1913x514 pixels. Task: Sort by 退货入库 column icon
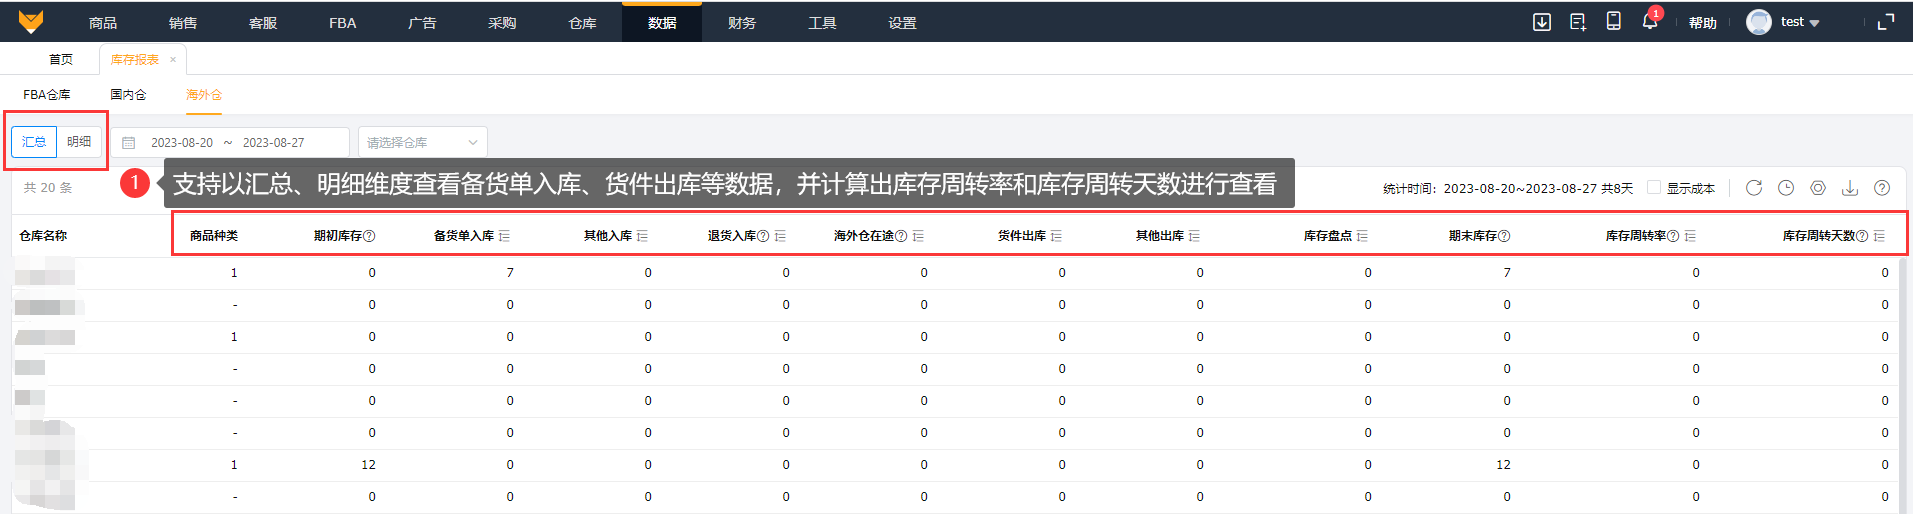click(x=780, y=236)
